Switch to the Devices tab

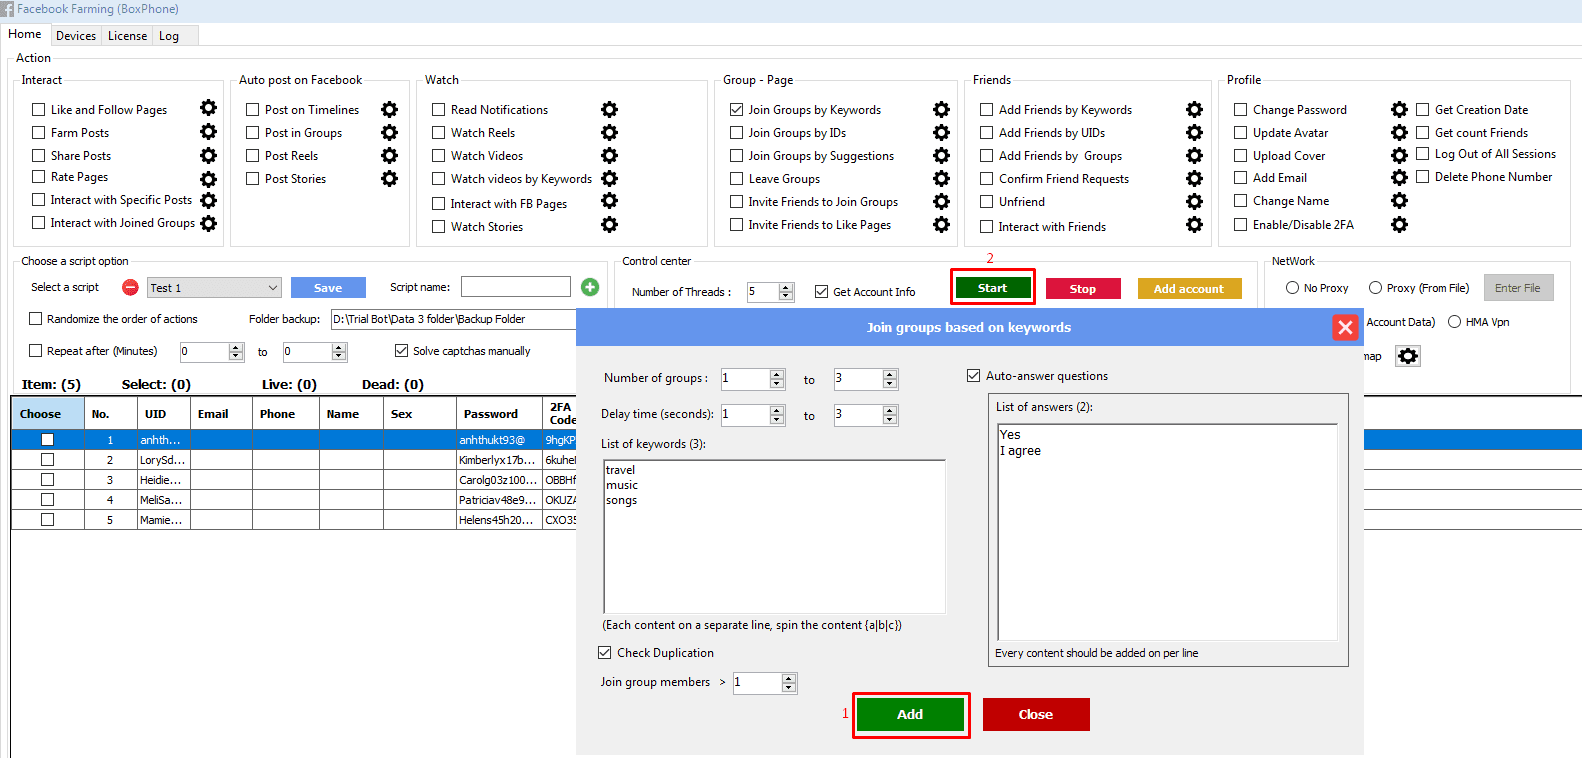coord(76,36)
